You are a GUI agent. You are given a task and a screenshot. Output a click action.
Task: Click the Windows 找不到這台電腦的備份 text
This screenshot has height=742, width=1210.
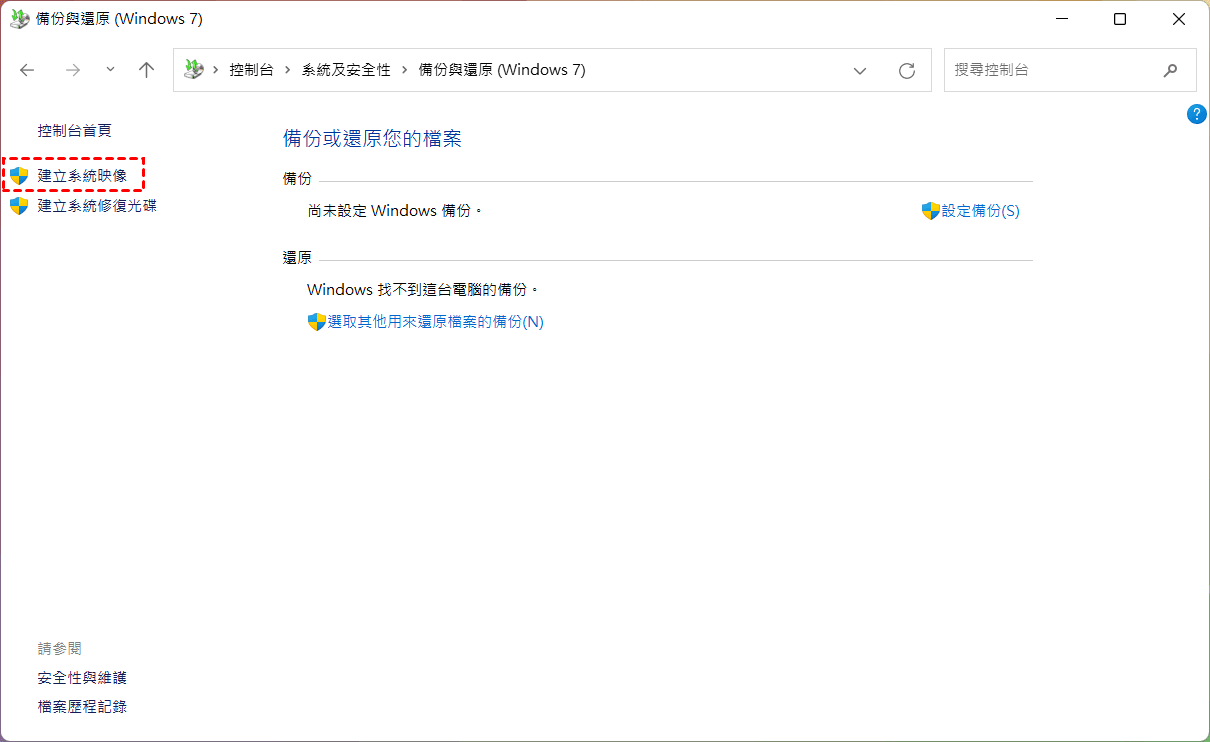[423, 290]
